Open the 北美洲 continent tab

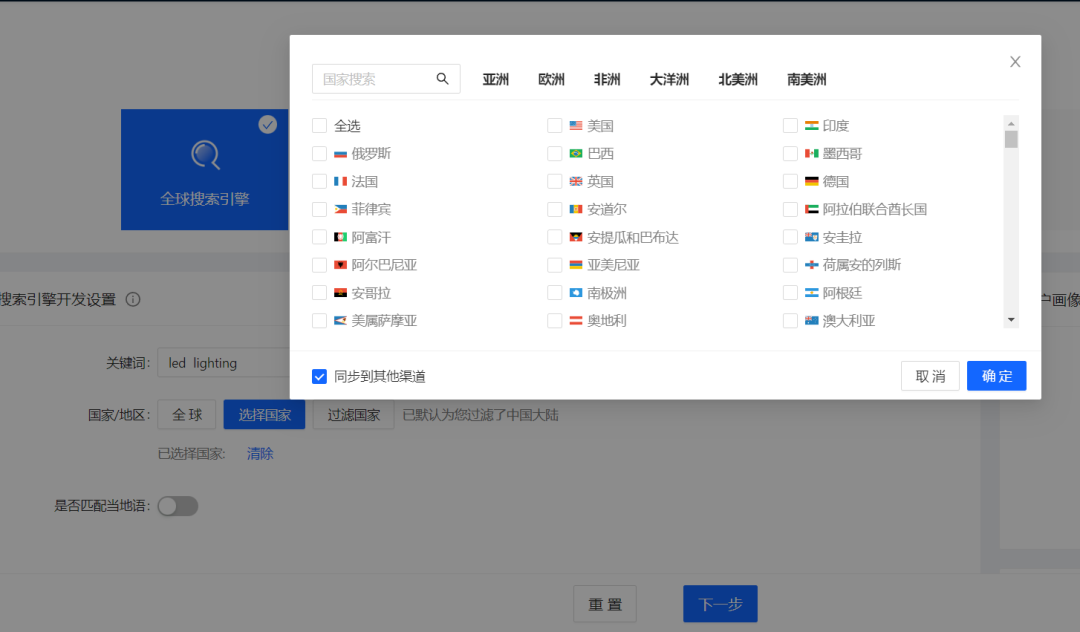(737, 80)
